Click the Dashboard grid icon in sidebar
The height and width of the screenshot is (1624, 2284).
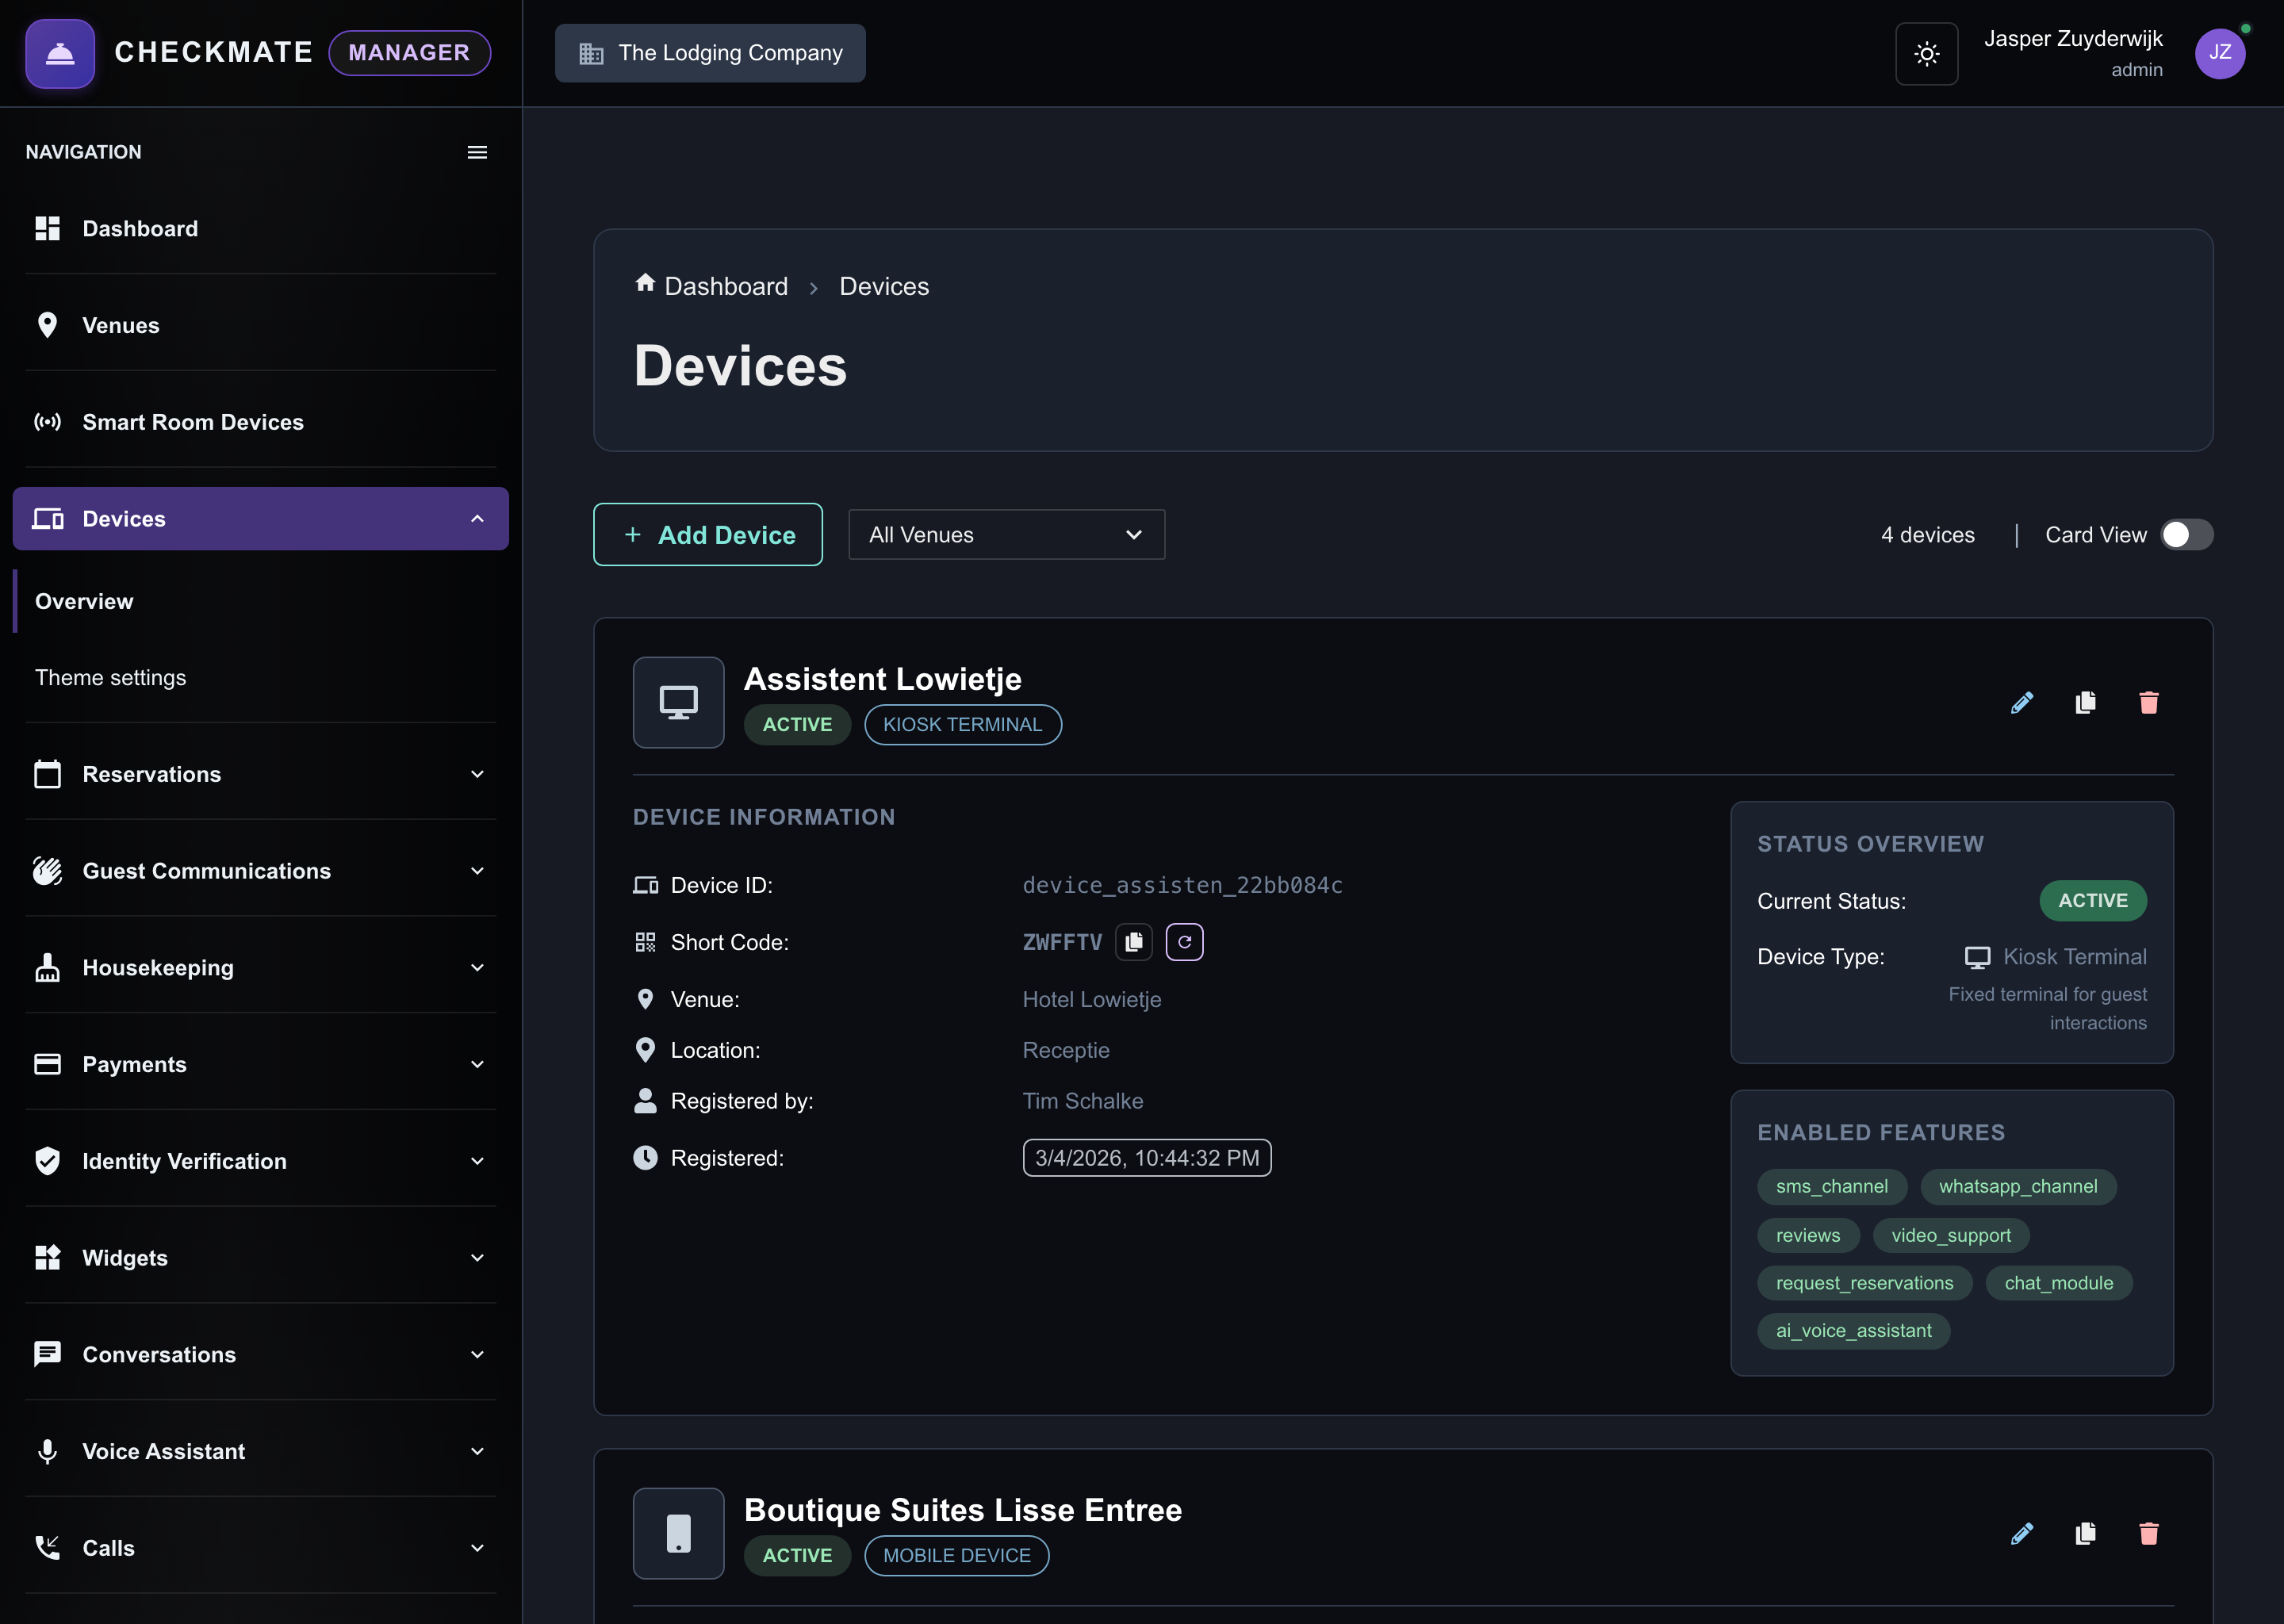(47, 228)
